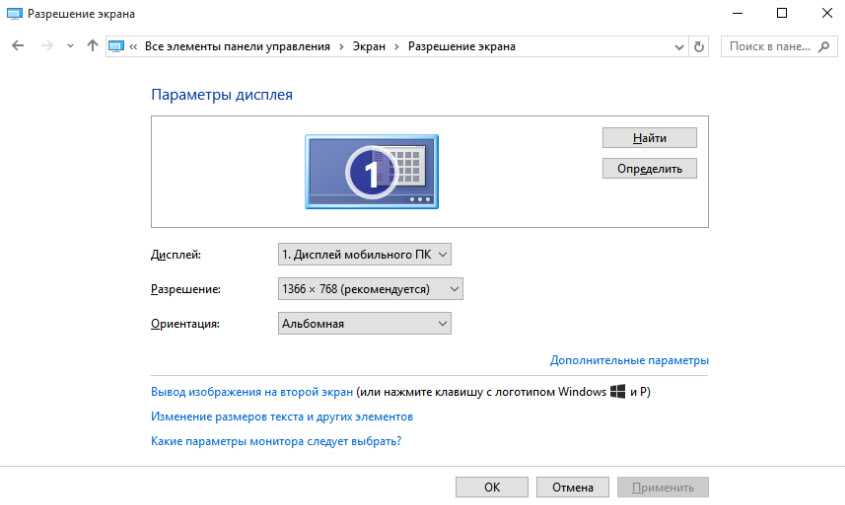The image size is (845, 505).
Task: Click the Отмена button
Action: point(572,487)
